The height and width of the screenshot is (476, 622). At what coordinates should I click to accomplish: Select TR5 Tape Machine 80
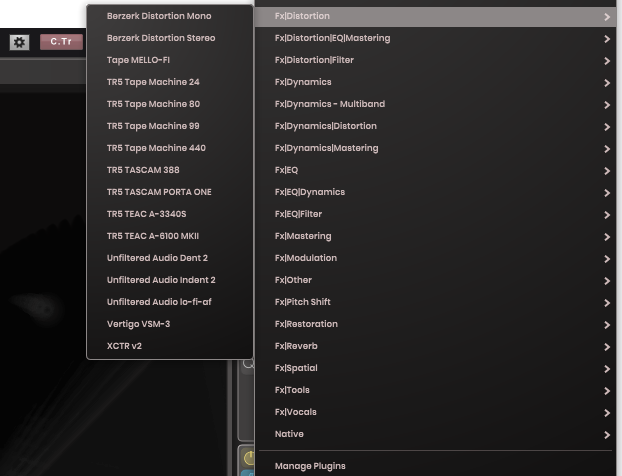[170, 104]
